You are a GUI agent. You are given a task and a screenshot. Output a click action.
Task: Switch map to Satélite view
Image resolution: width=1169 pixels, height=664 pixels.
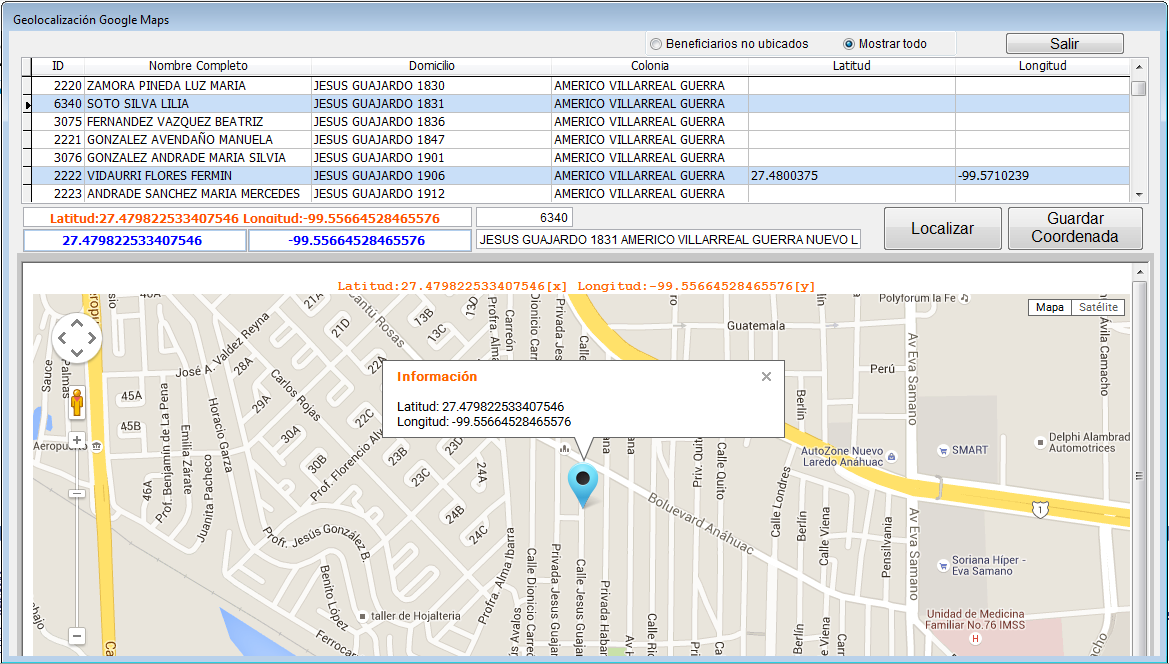[x=1097, y=307]
